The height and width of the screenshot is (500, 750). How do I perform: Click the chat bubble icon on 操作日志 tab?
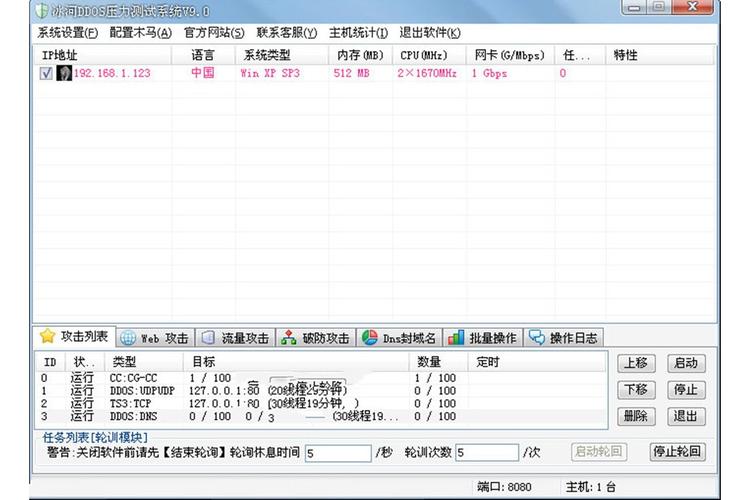(x=537, y=338)
